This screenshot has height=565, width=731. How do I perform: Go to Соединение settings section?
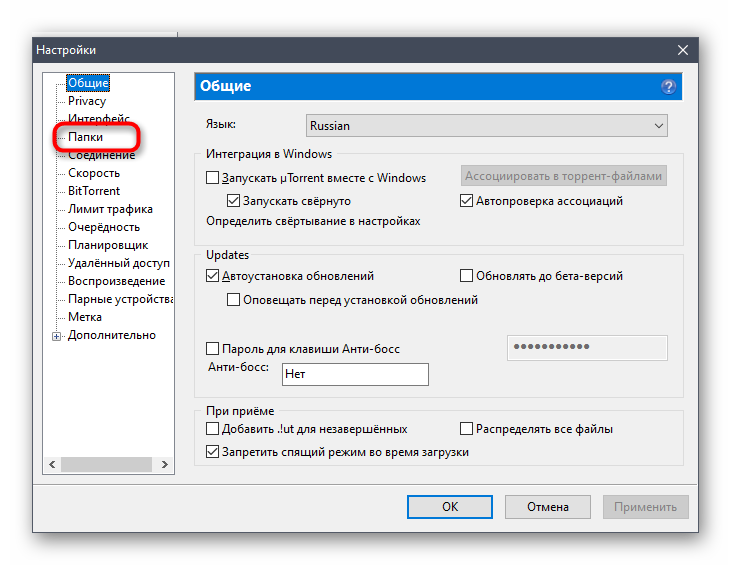tap(102, 155)
